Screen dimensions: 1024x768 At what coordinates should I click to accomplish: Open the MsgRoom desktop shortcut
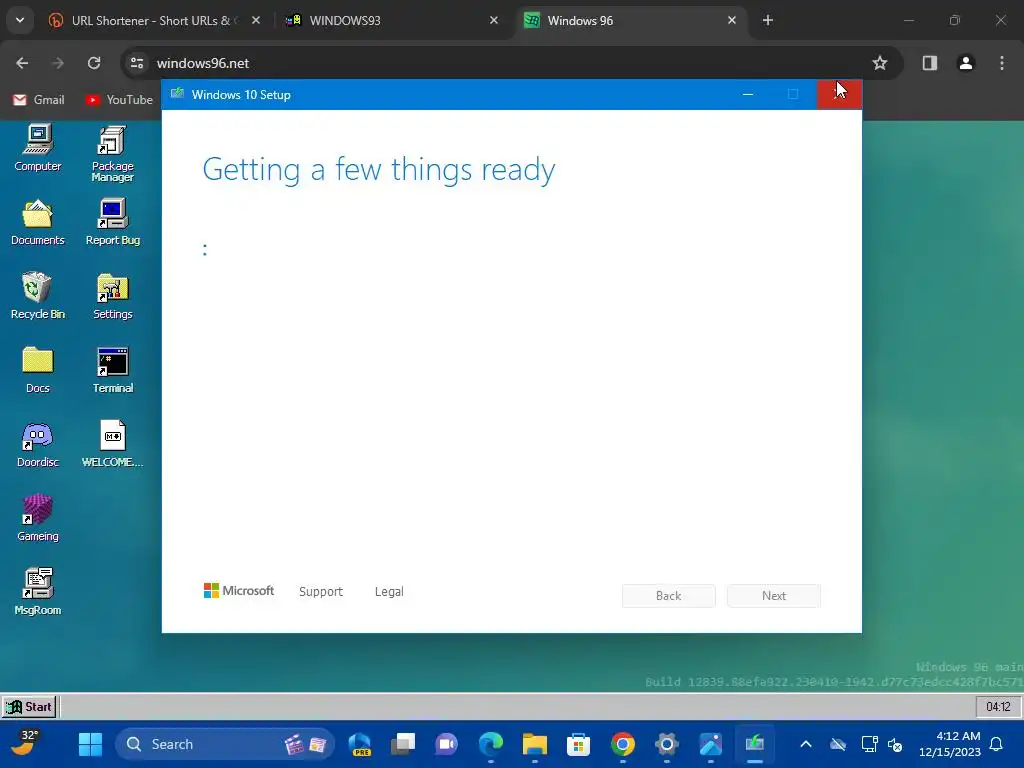37,592
